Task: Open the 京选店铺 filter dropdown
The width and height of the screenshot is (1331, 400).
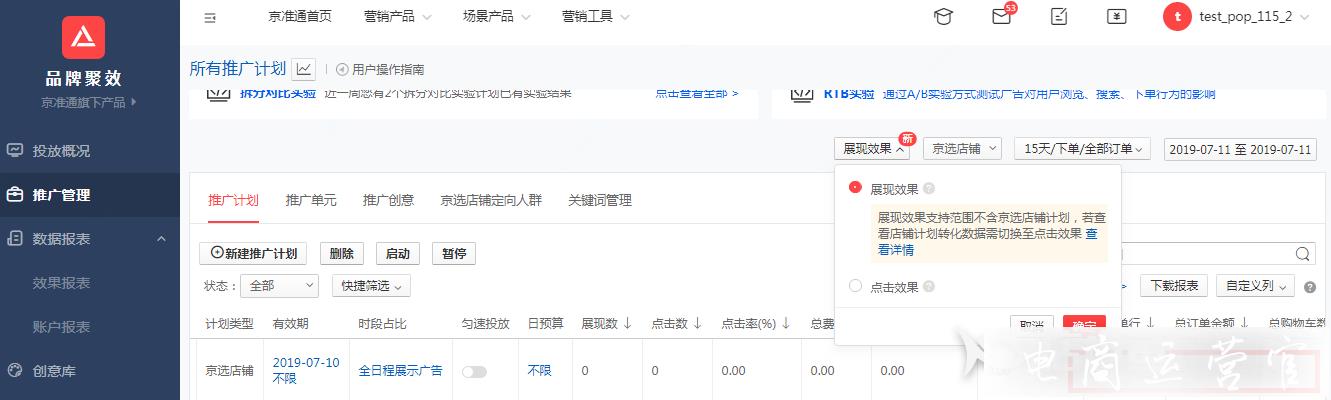Action: click(962, 149)
